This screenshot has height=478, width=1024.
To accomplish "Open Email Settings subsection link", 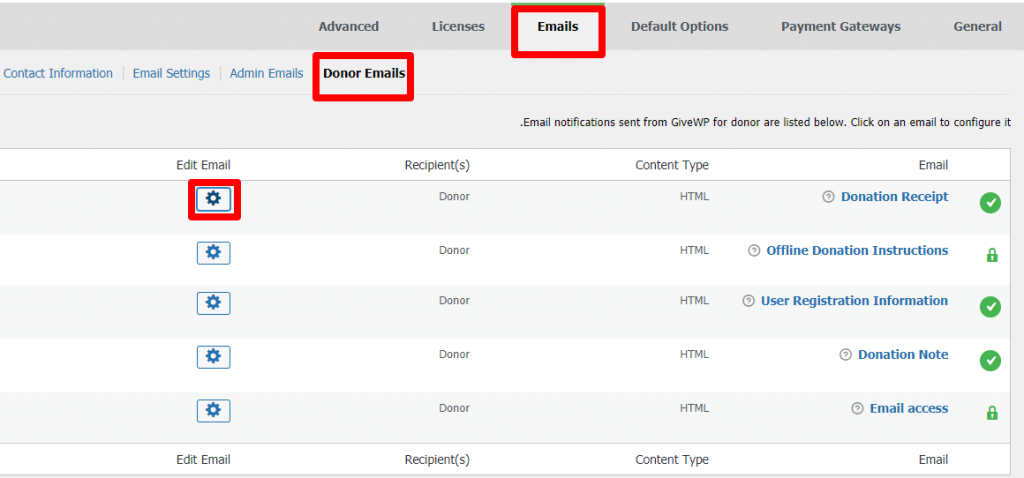I will point(171,73).
